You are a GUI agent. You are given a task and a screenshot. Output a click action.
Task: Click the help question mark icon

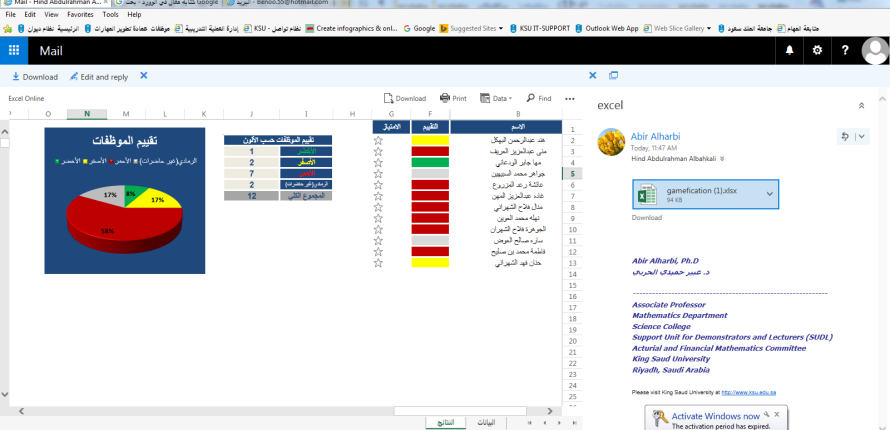(x=845, y=50)
